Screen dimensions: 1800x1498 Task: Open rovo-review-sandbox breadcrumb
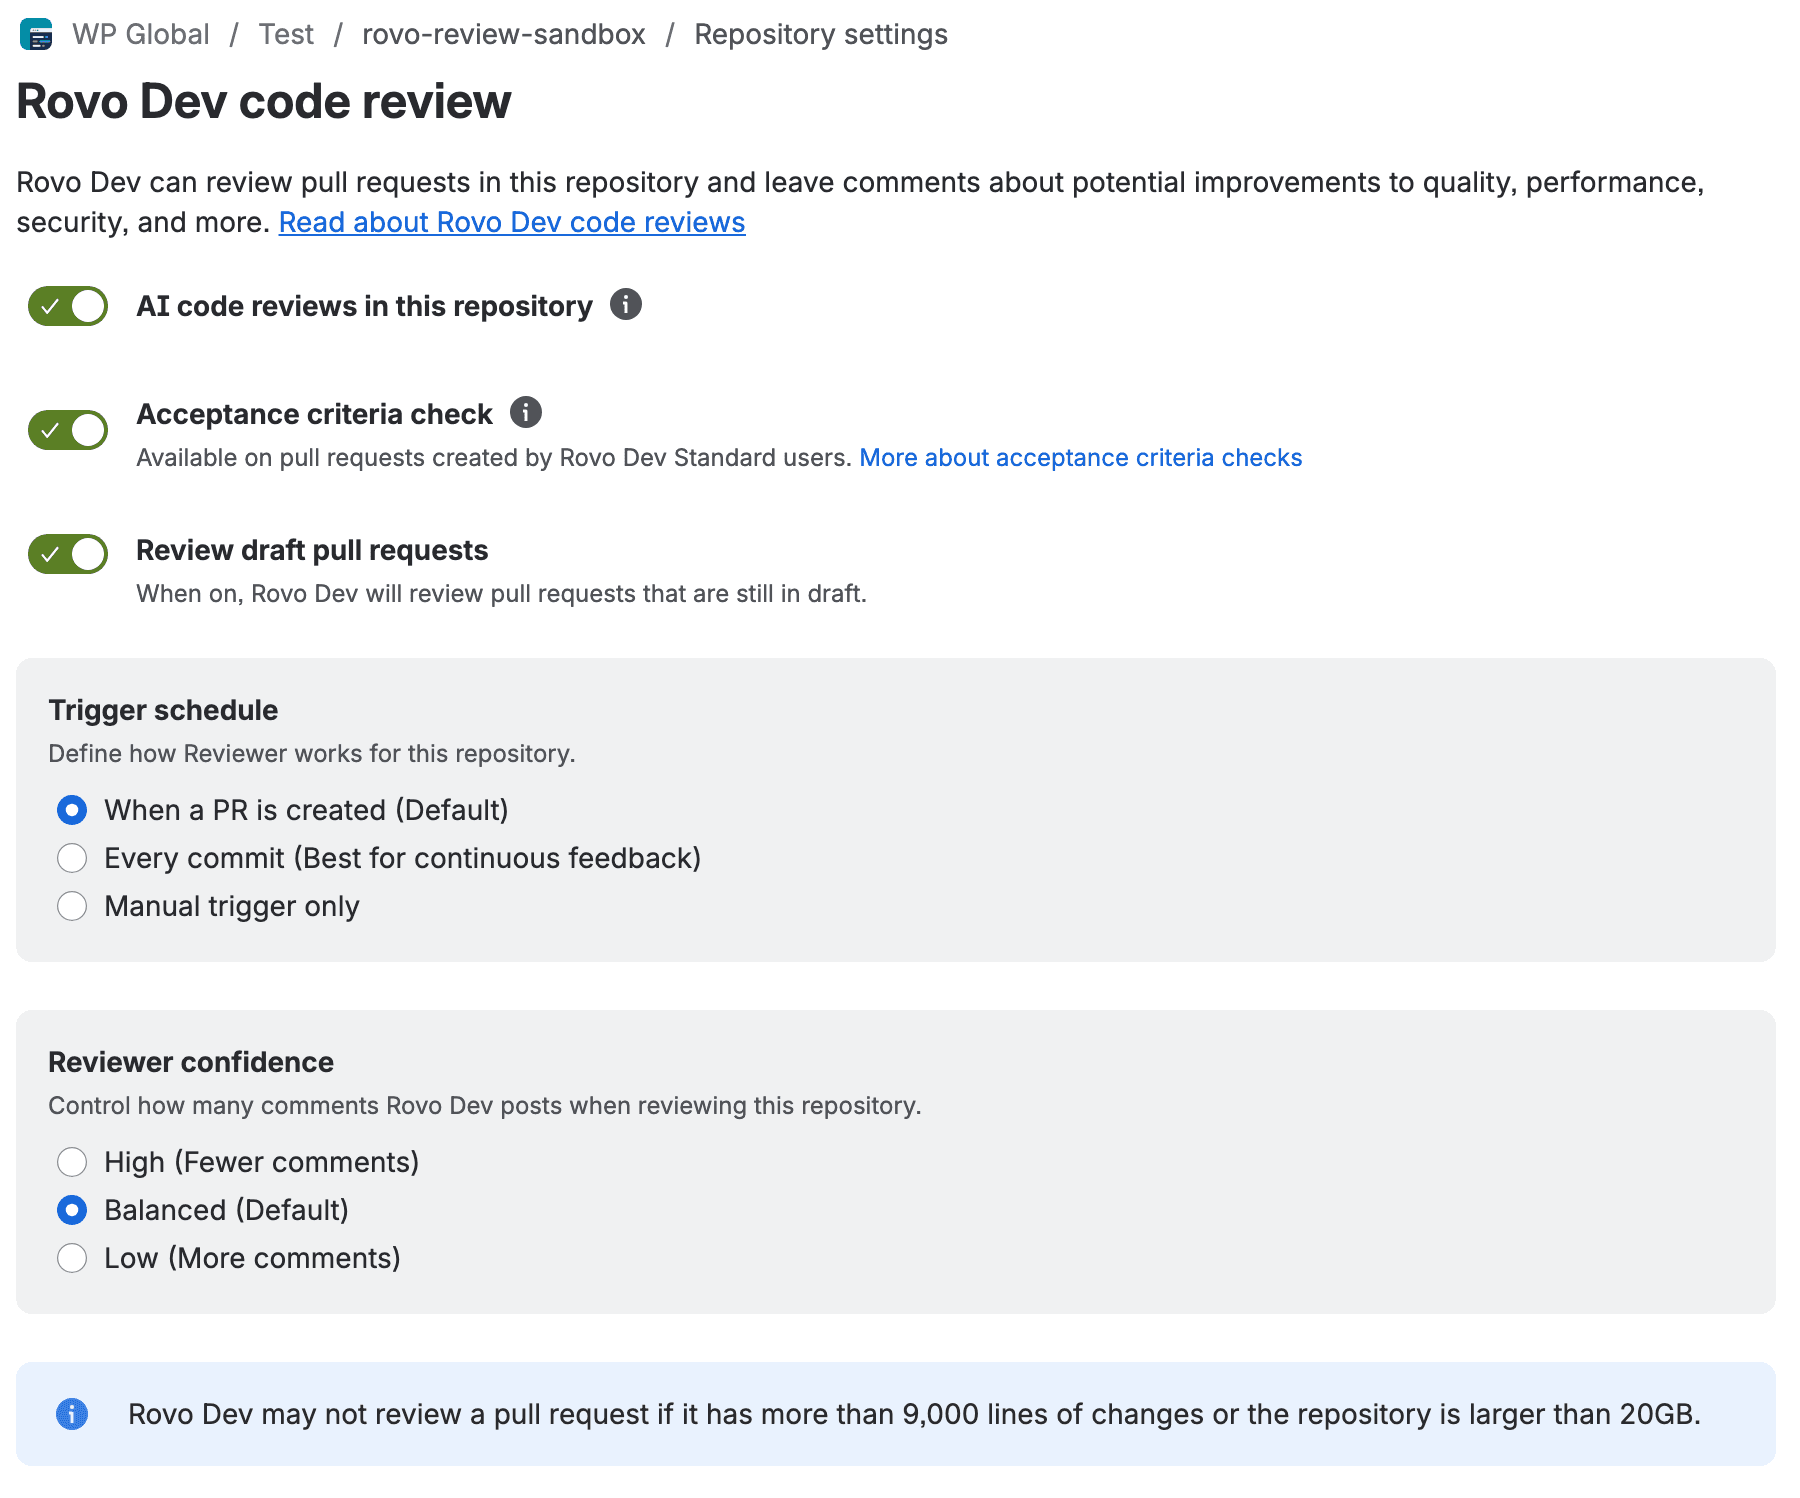504,34
